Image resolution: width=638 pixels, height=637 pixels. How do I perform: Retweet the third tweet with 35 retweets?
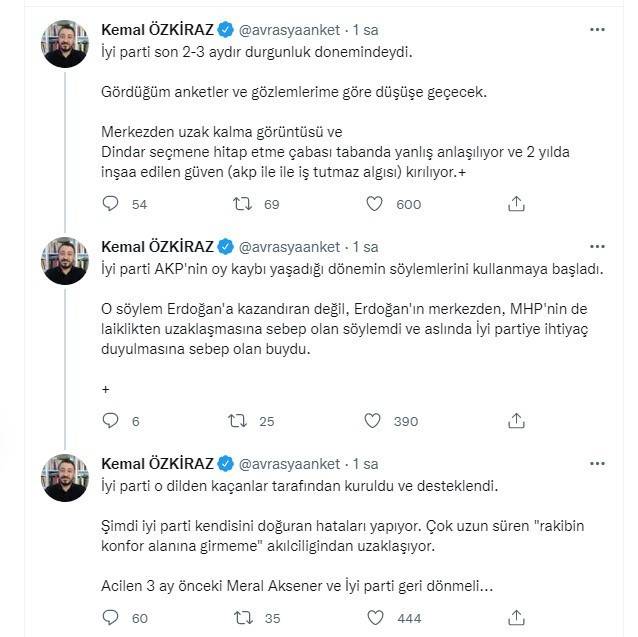(x=241, y=618)
